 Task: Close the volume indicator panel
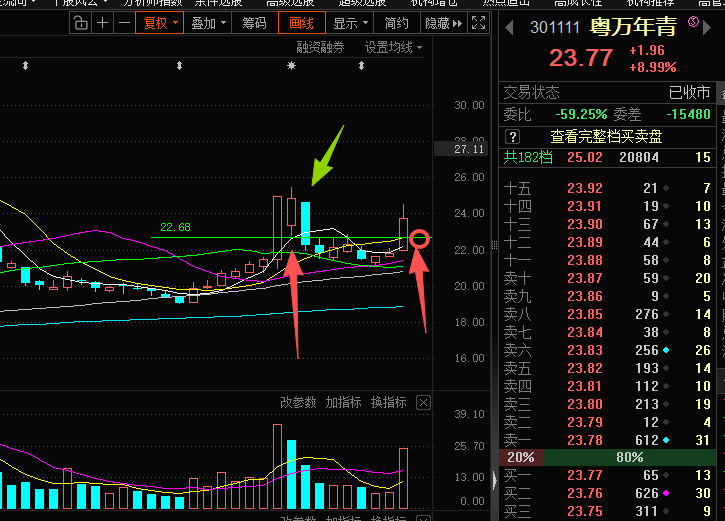pos(423,403)
